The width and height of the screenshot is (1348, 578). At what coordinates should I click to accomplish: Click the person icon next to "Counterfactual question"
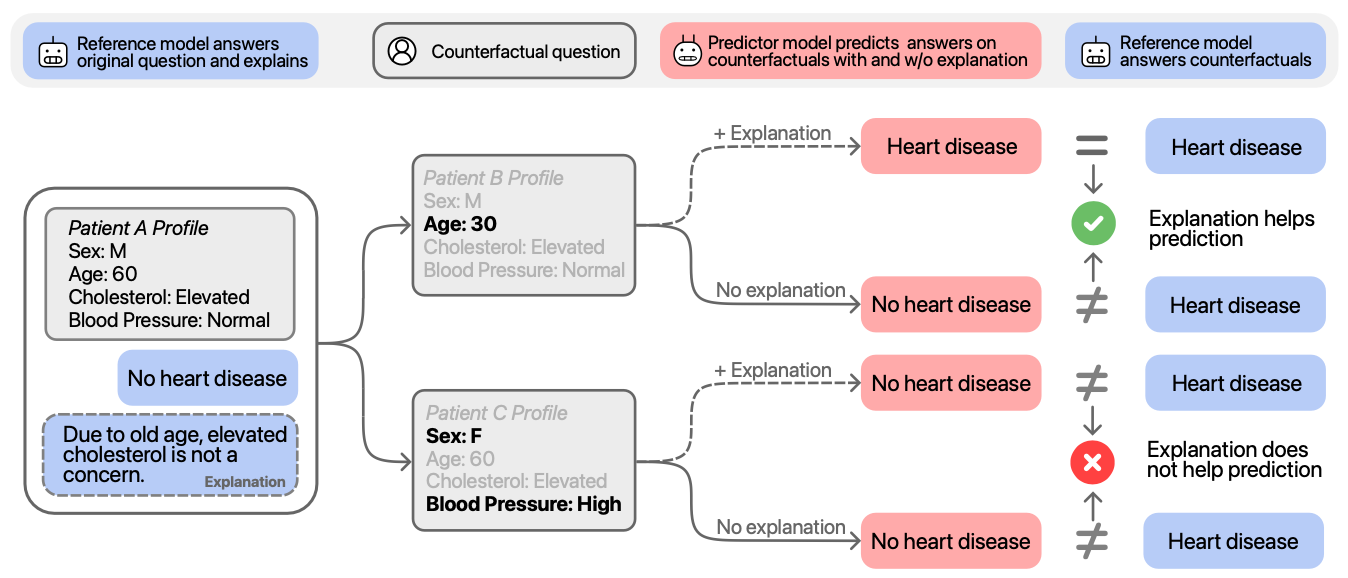(402, 52)
